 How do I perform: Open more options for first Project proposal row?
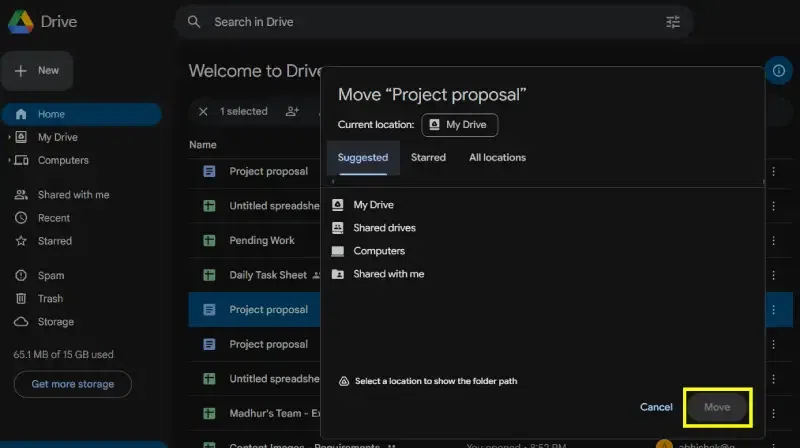coord(773,171)
